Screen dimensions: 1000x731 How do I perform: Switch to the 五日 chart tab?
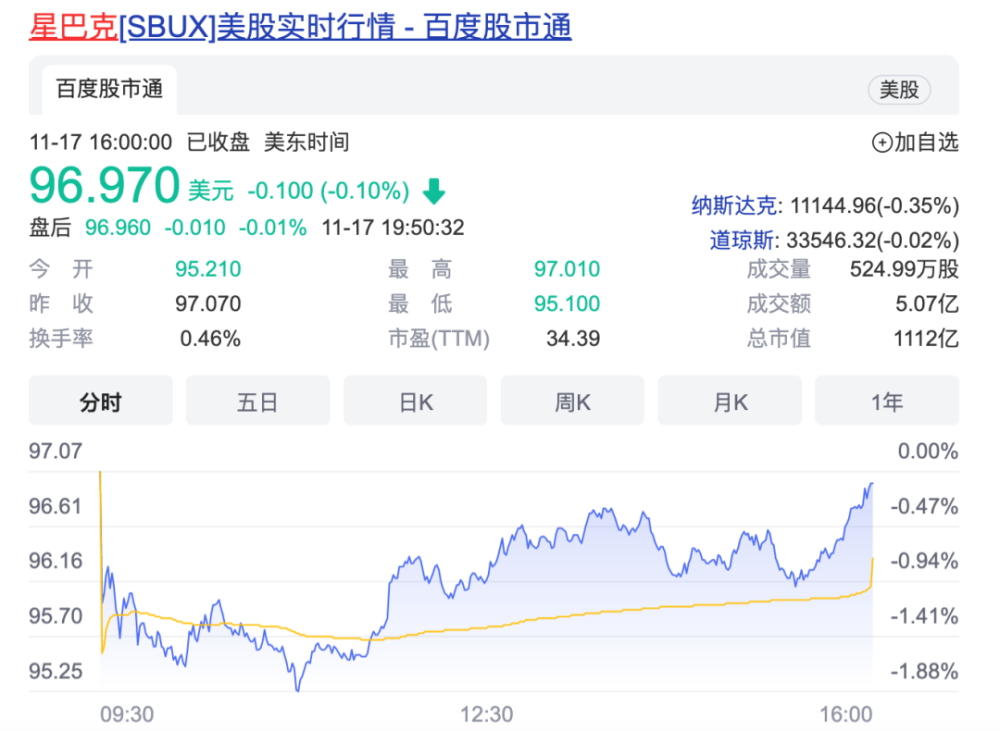pyautogui.click(x=258, y=402)
